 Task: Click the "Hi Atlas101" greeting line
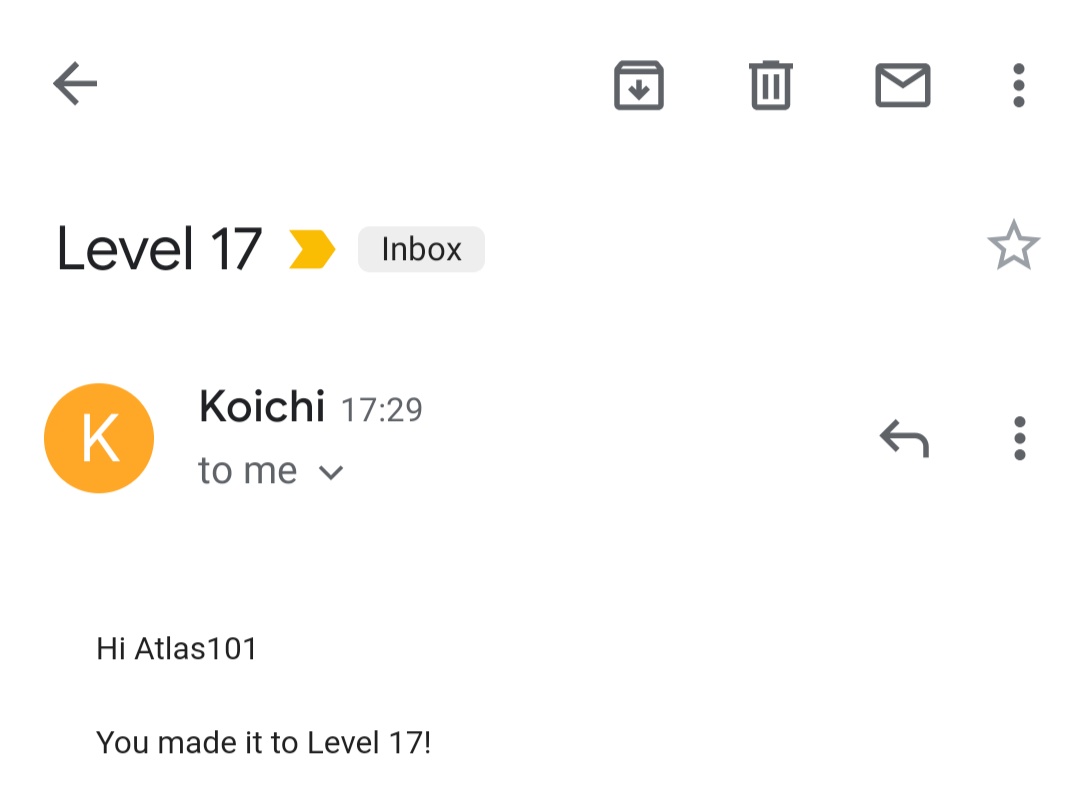pyautogui.click(x=177, y=649)
